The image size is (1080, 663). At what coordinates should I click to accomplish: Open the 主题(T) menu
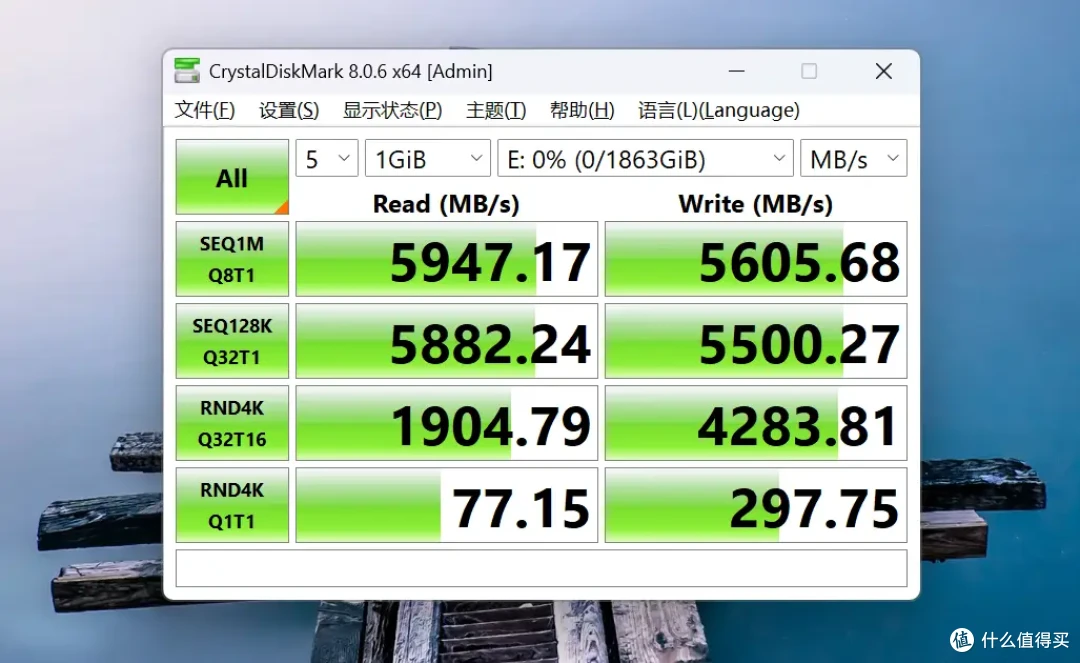point(496,110)
